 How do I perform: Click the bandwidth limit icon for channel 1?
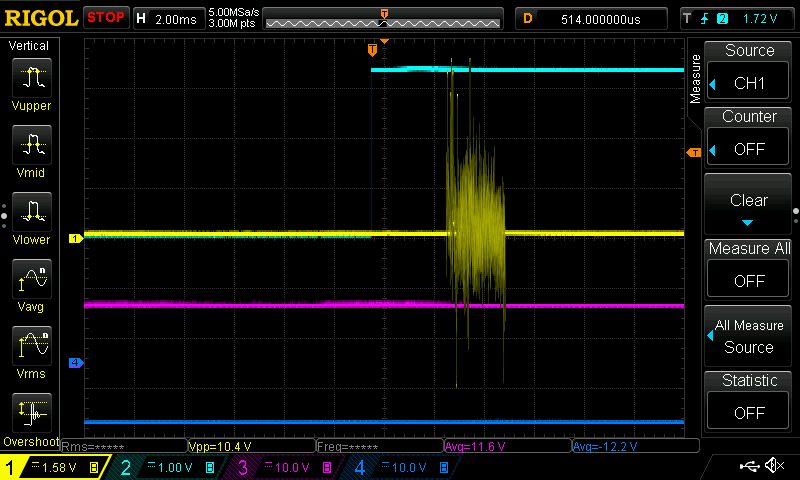(94, 467)
